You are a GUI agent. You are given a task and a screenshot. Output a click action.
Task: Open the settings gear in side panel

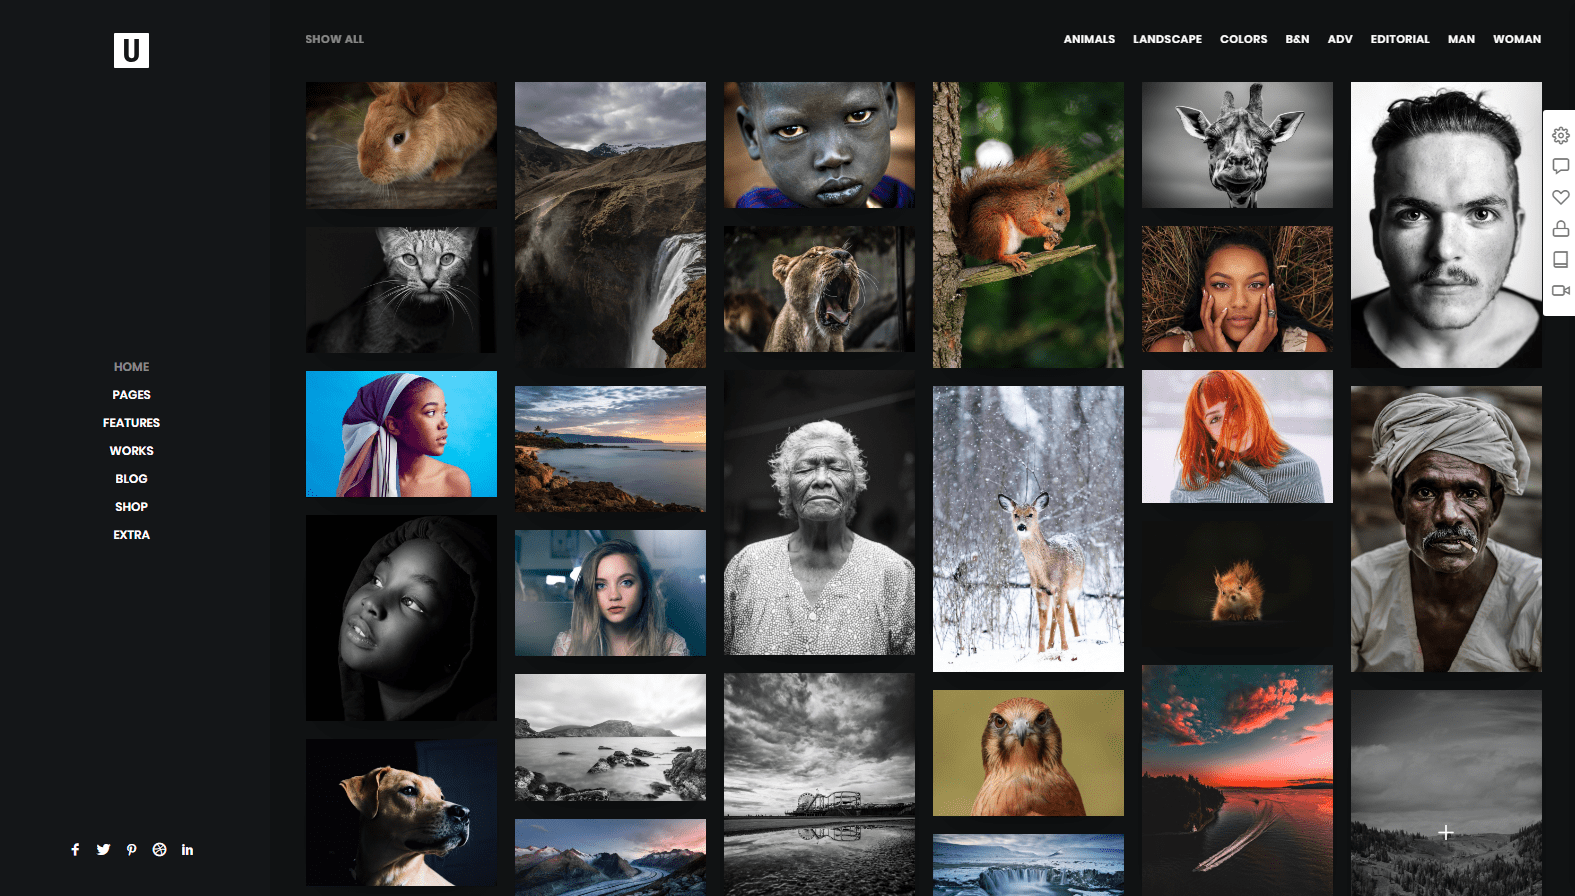point(1560,135)
